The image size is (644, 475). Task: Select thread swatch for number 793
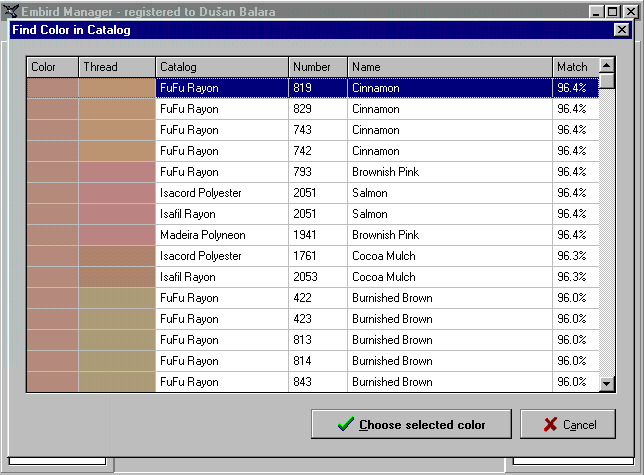117,172
